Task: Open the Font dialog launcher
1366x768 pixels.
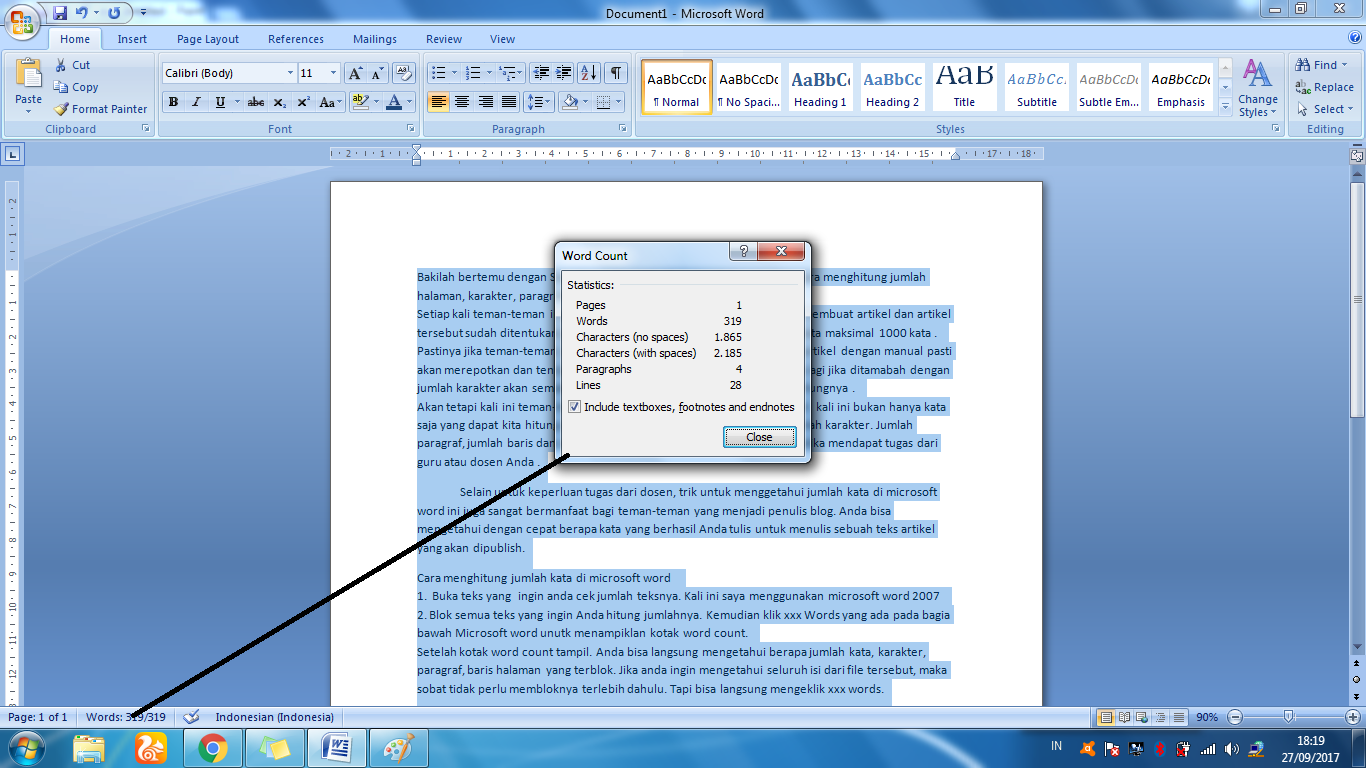Action: [x=410, y=129]
